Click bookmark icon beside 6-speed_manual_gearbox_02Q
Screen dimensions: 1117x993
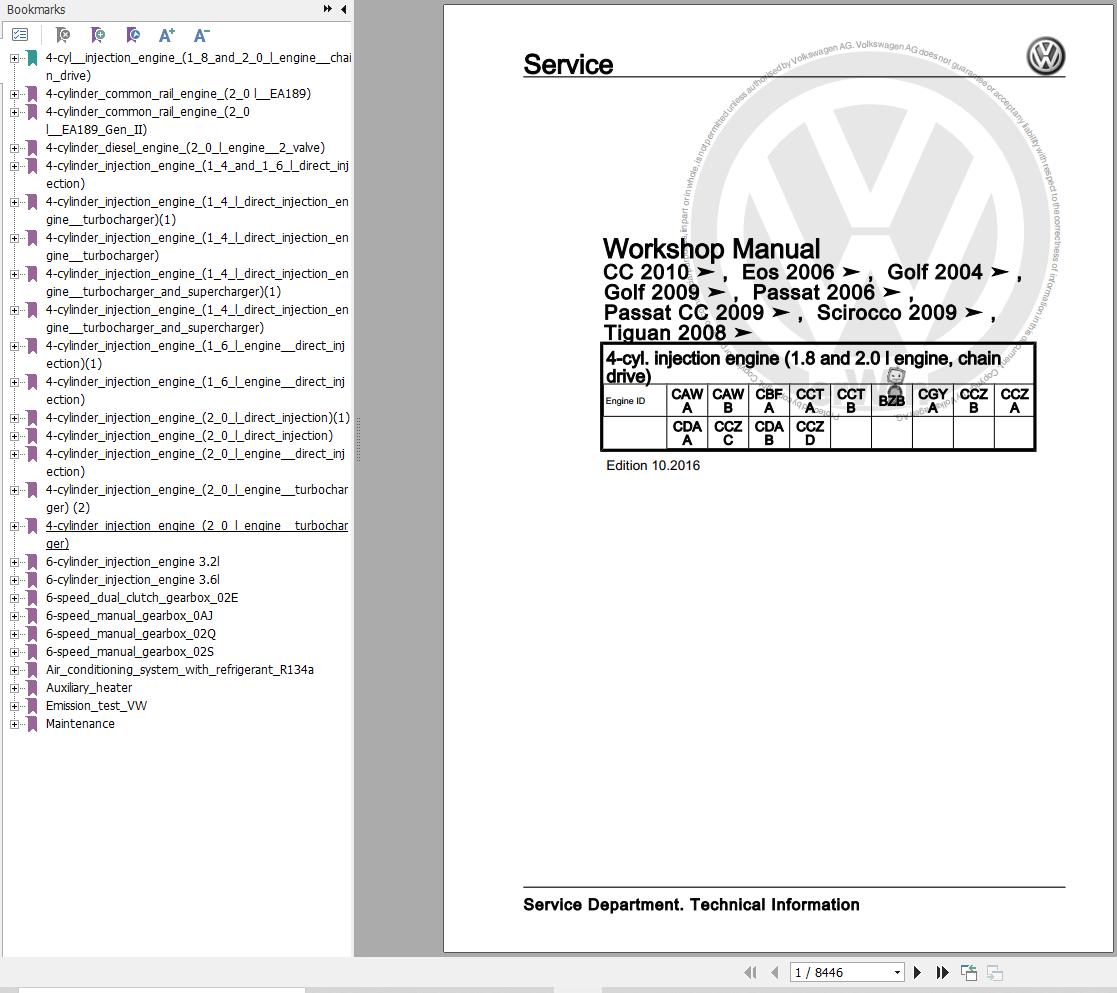coord(32,634)
